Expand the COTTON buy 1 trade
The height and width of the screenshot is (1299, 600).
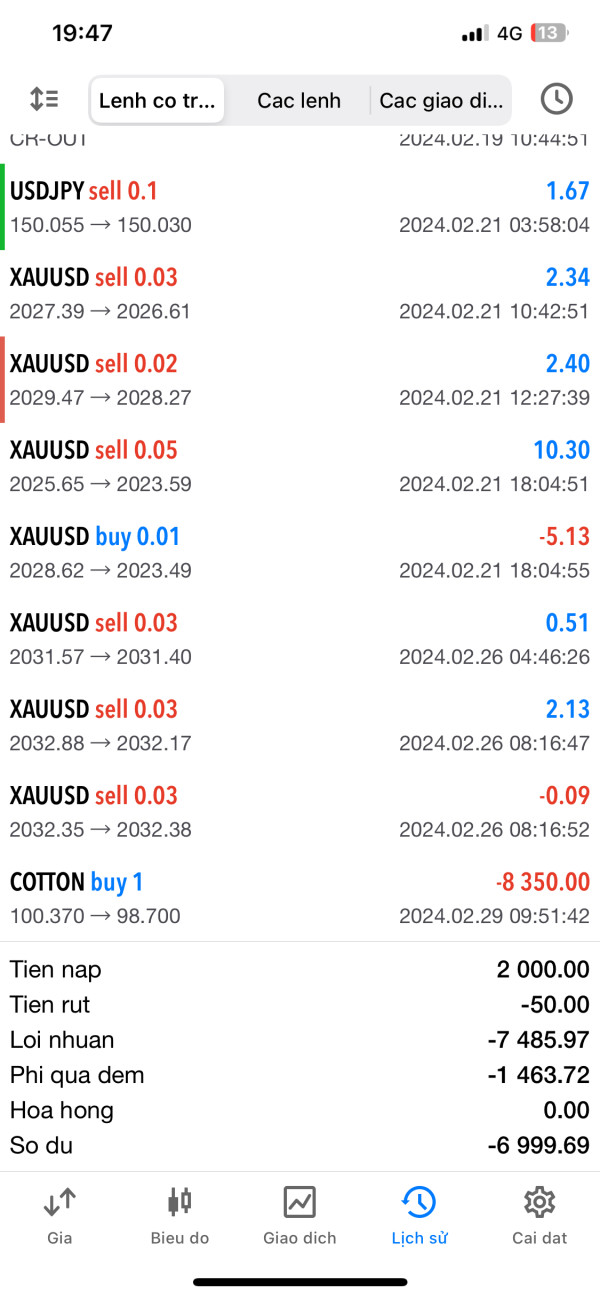tap(300, 898)
